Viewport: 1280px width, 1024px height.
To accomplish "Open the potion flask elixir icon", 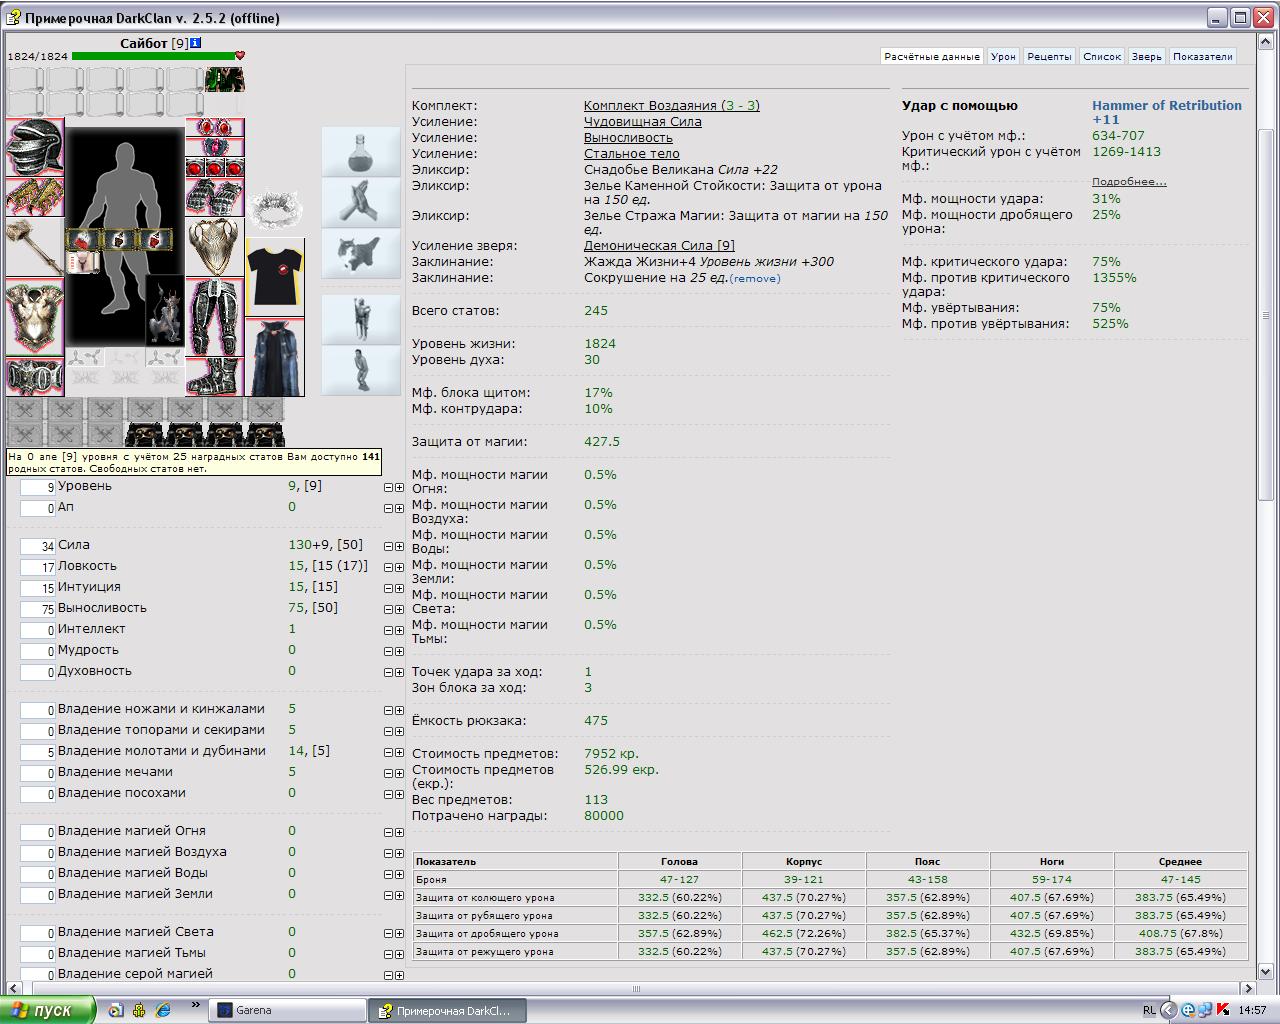I will 360,151.
